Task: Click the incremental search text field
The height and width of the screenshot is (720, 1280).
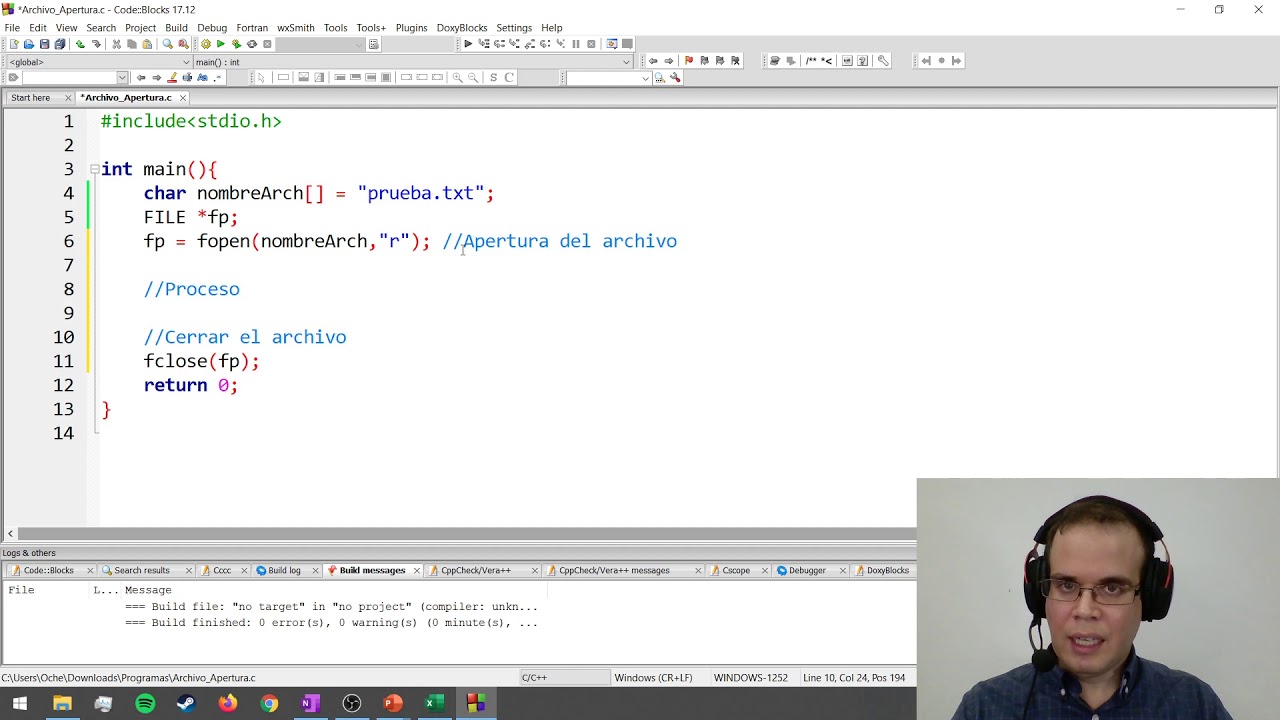Action: tap(68, 77)
